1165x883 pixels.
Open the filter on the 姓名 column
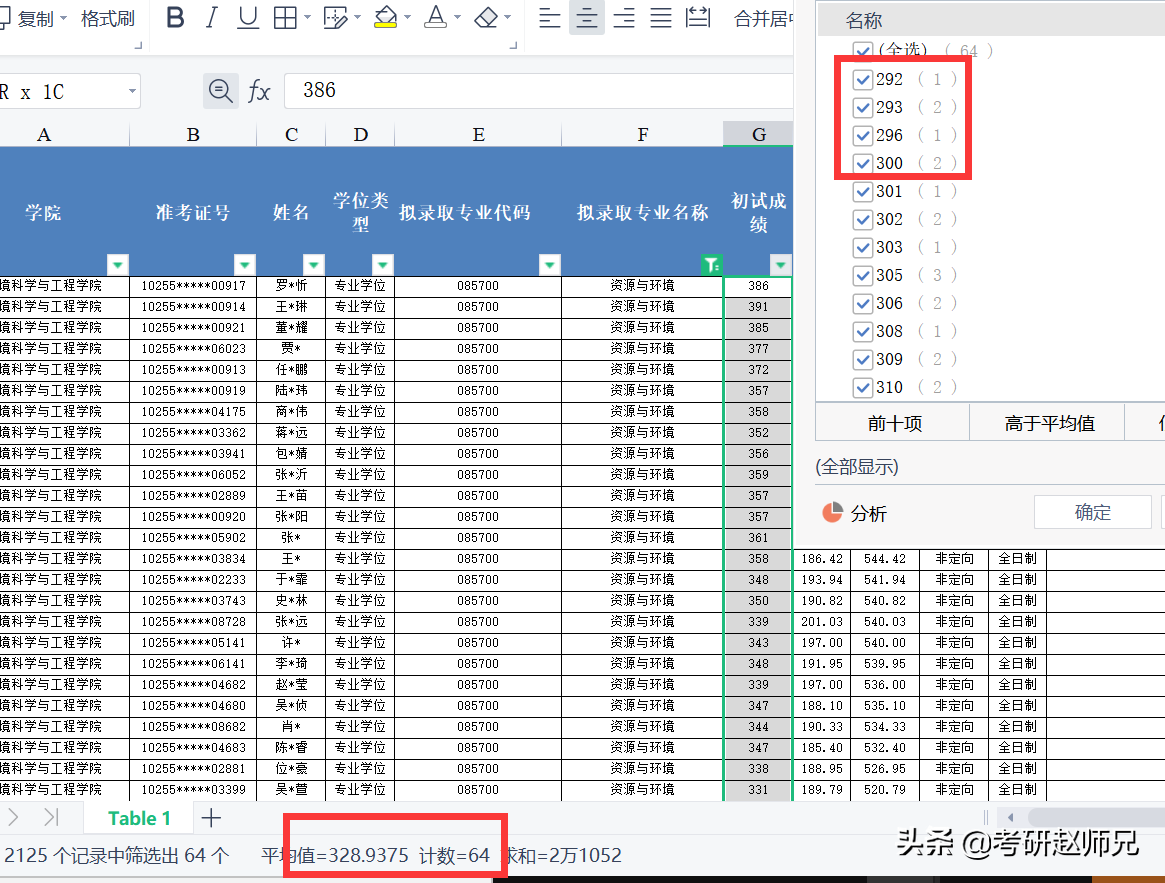[x=313, y=264]
